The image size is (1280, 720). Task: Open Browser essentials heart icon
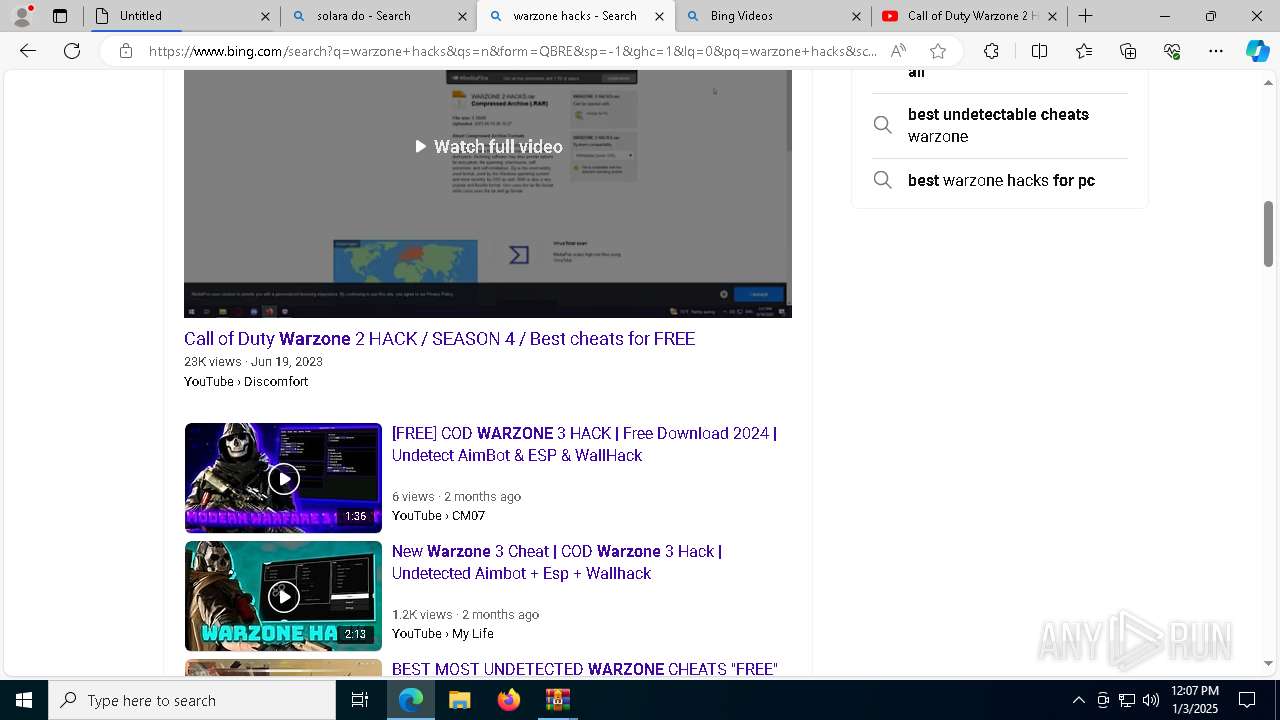[x=1172, y=51]
